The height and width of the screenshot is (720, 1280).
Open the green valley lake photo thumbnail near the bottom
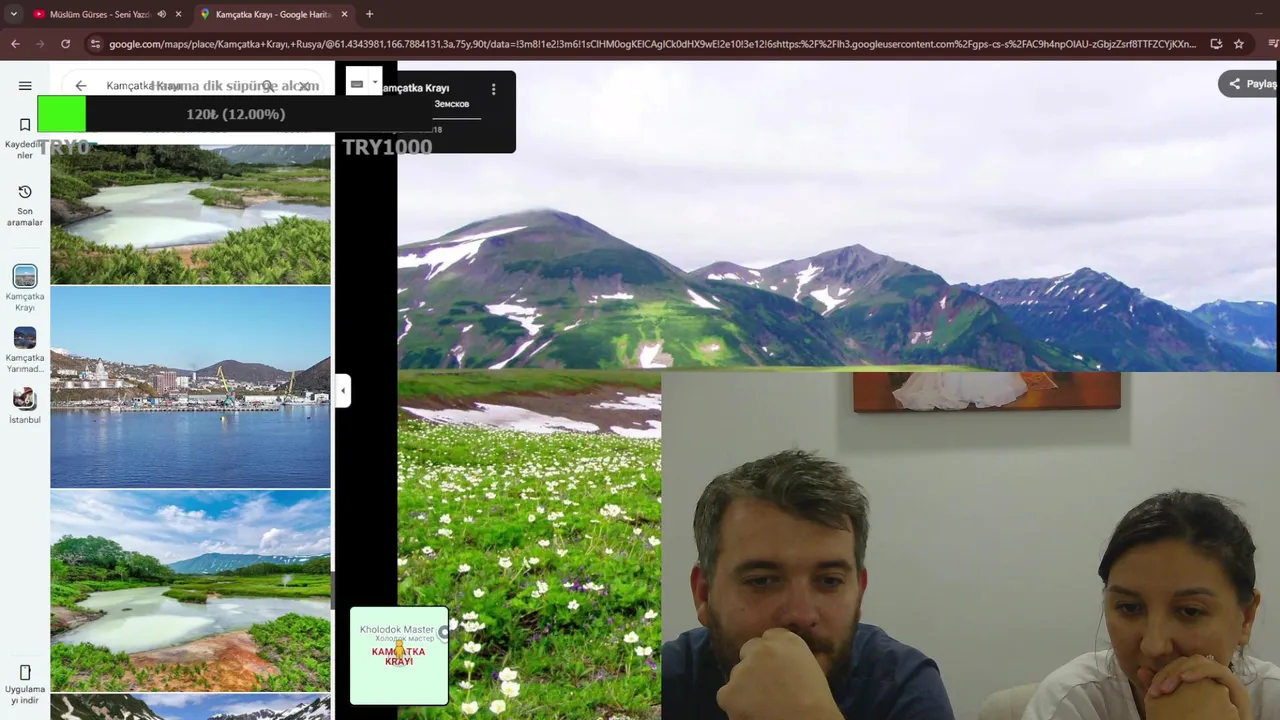190,591
